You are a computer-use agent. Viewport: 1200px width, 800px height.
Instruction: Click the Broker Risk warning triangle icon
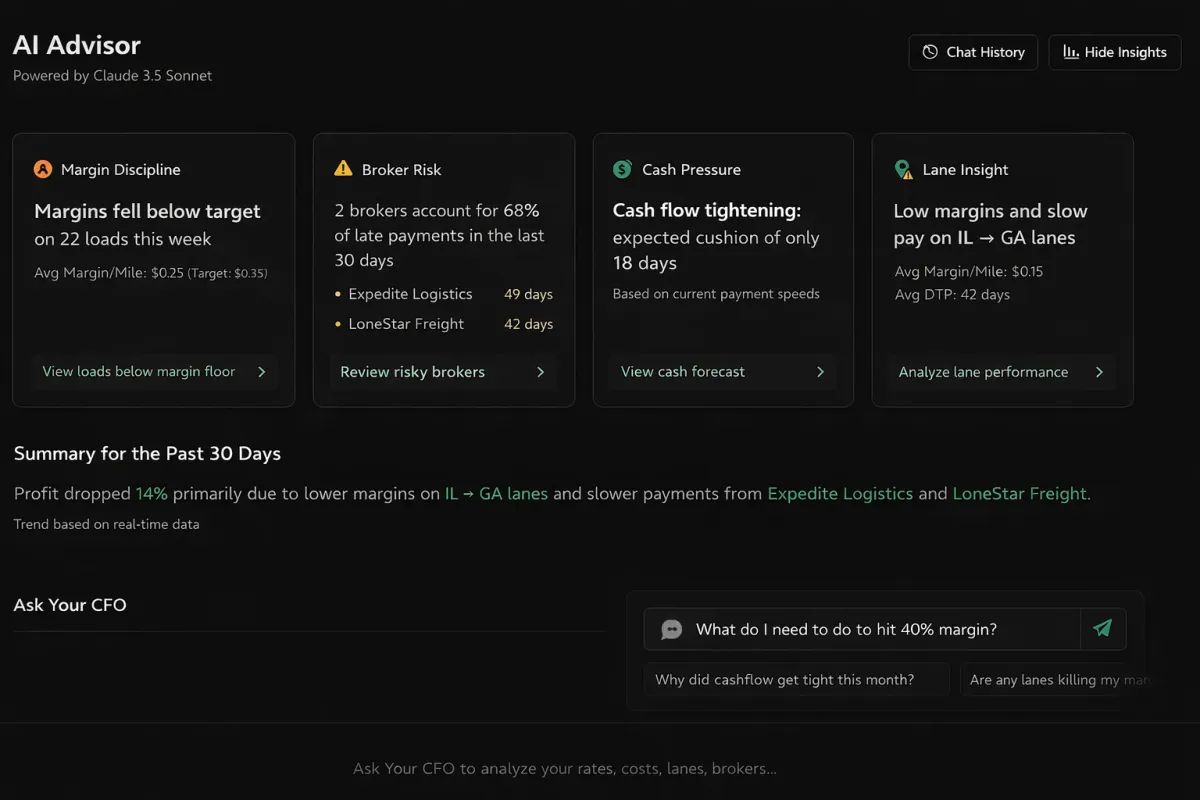tap(343, 169)
